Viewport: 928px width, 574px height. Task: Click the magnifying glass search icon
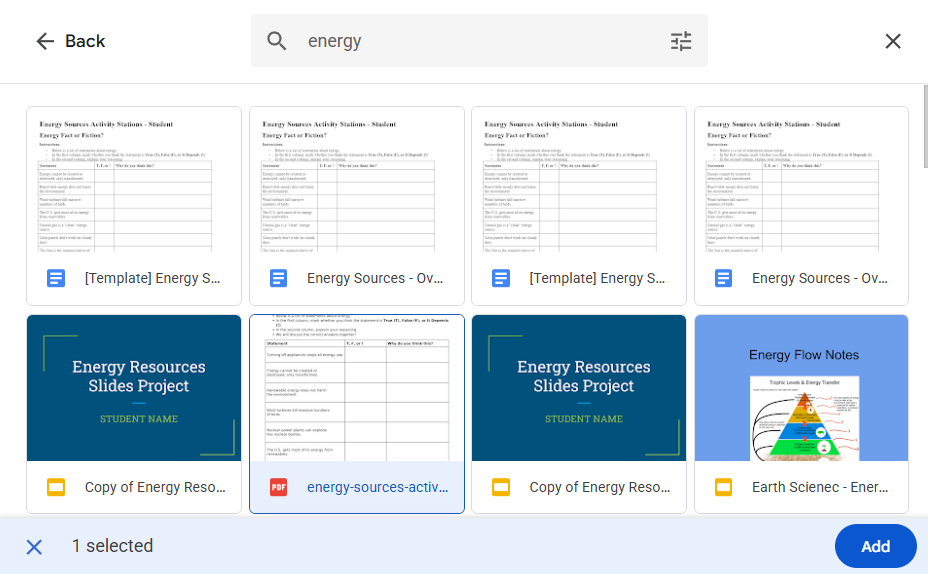click(277, 41)
